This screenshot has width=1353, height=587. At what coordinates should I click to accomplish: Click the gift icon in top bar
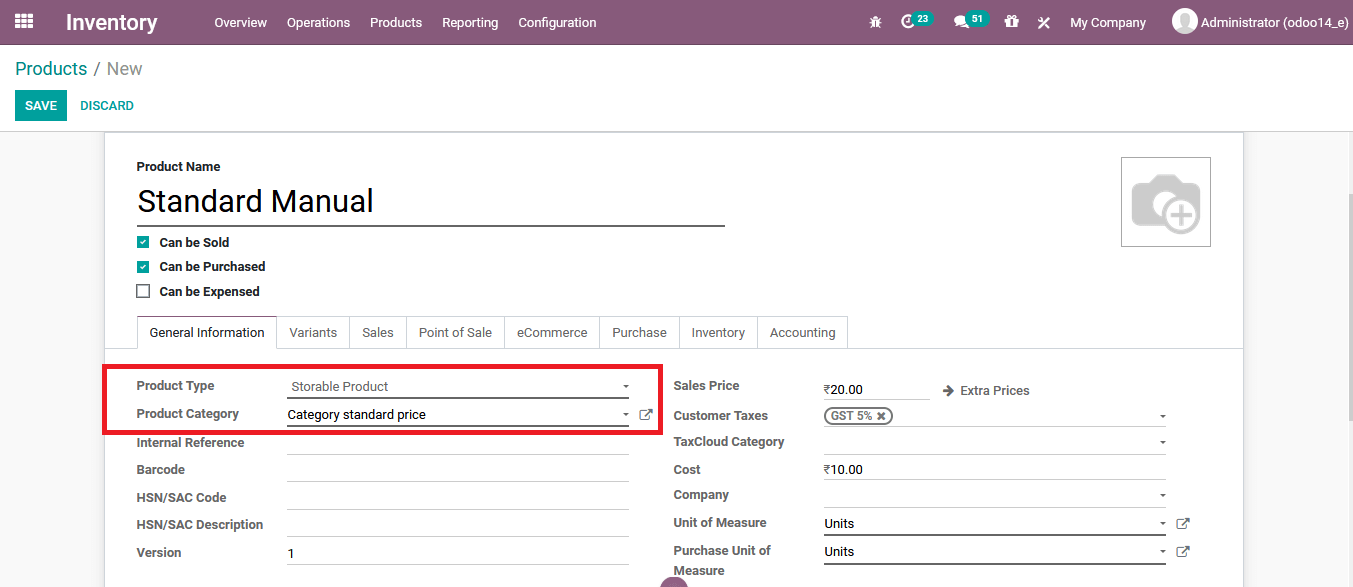point(1011,21)
